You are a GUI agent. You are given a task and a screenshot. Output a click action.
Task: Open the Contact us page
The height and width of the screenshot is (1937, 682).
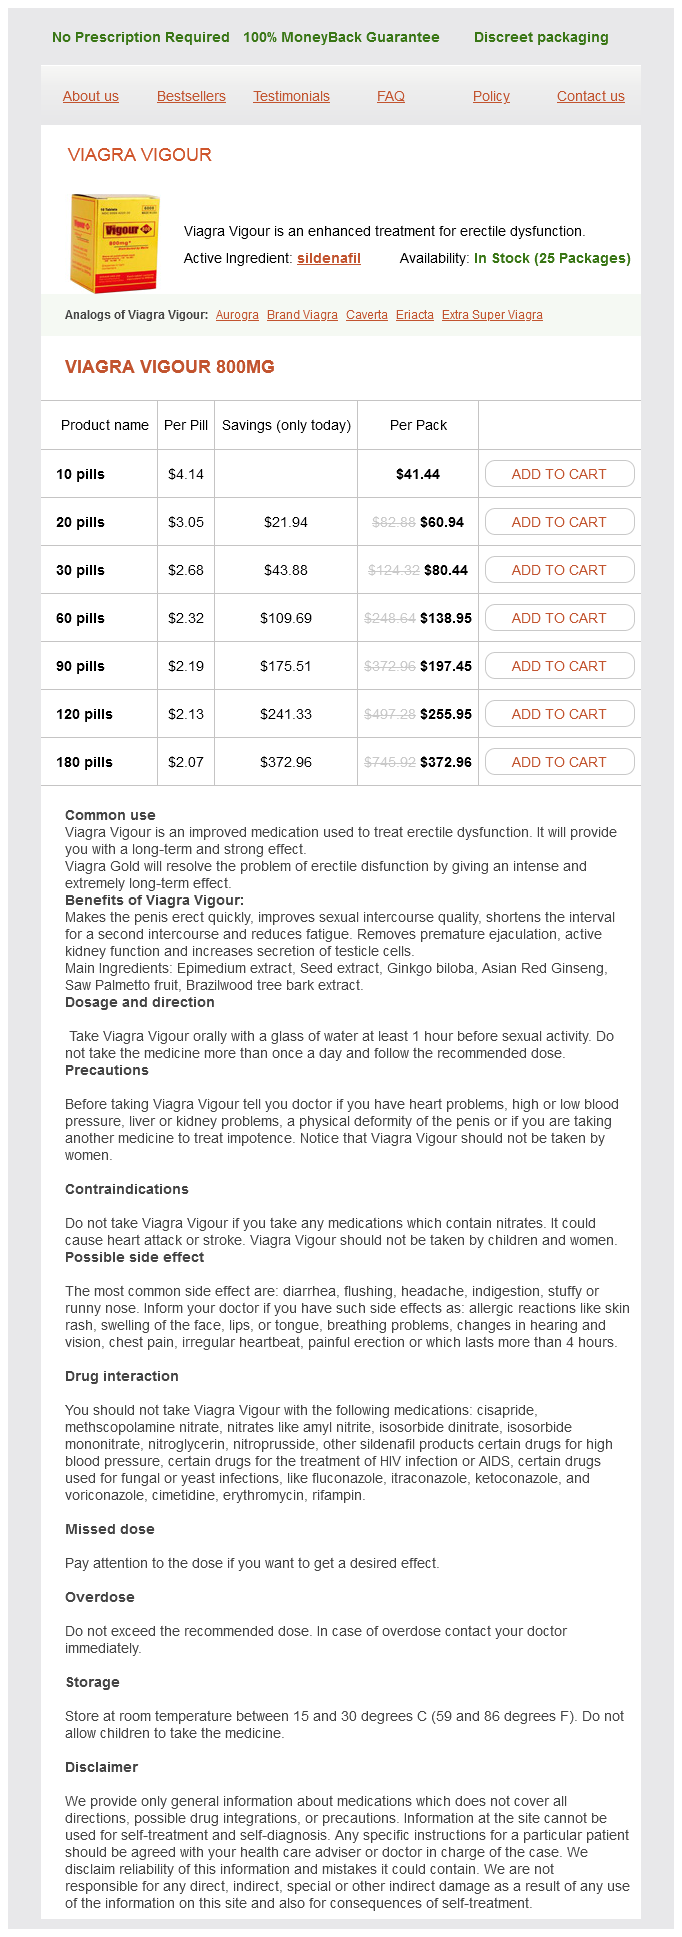click(x=590, y=96)
